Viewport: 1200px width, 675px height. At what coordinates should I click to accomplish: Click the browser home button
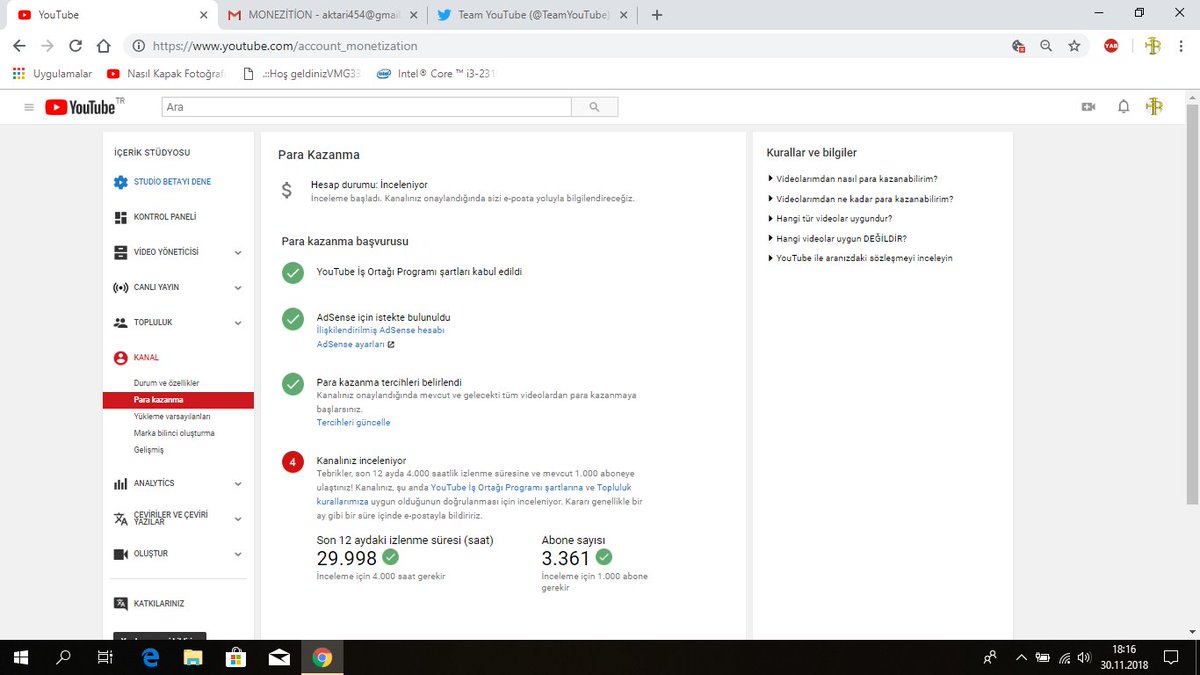(x=103, y=46)
